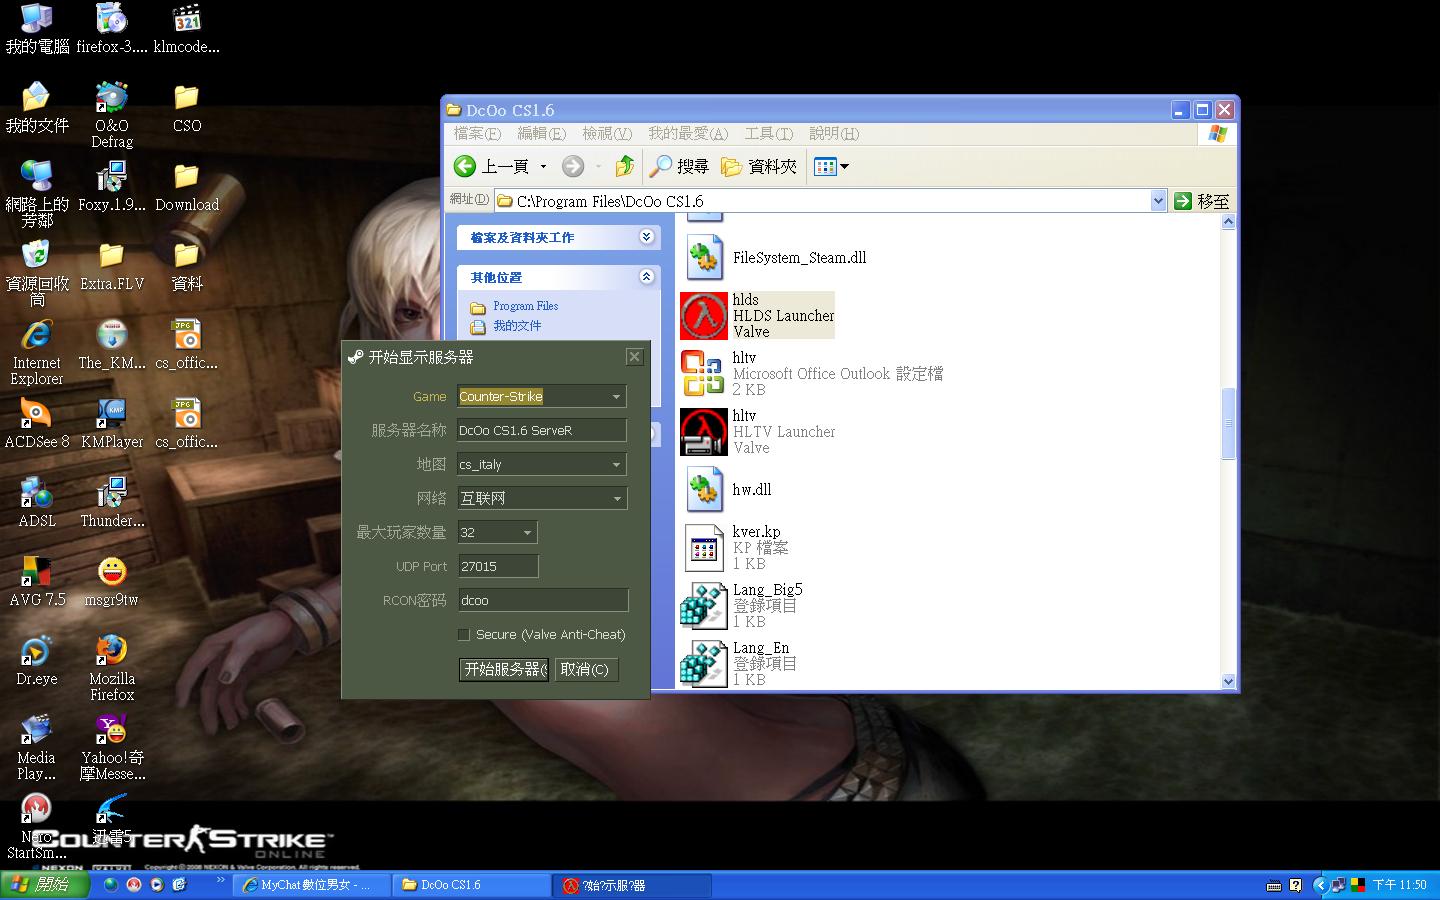Open the 編輯(E) menu
The height and width of the screenshot is (900, 1440).
click(541, 133)
